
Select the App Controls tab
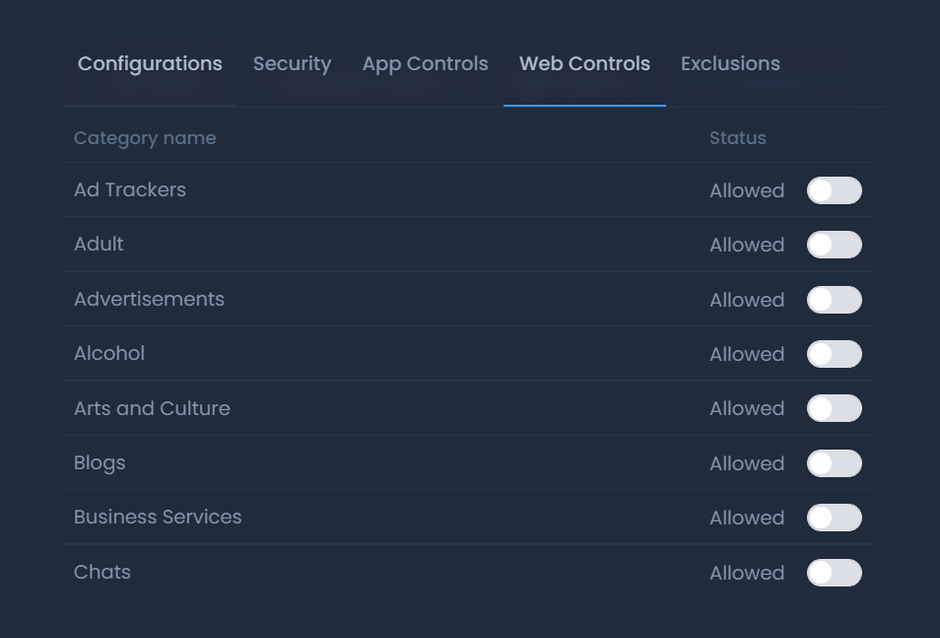[425, 63]
